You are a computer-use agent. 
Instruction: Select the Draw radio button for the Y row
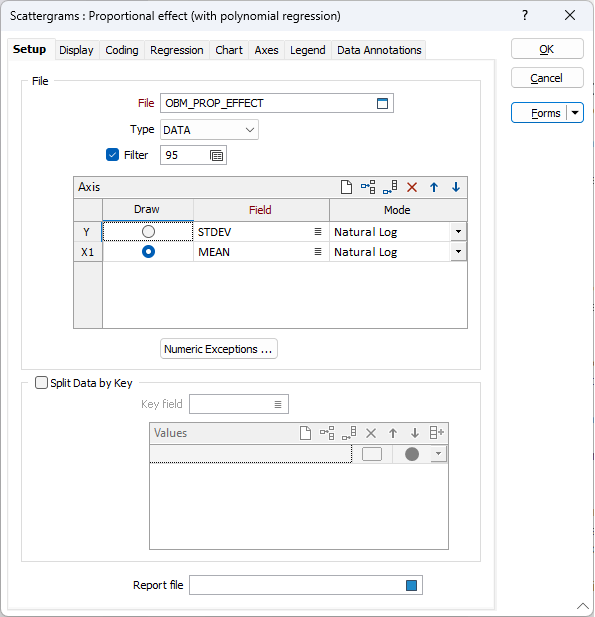[148, 232]
